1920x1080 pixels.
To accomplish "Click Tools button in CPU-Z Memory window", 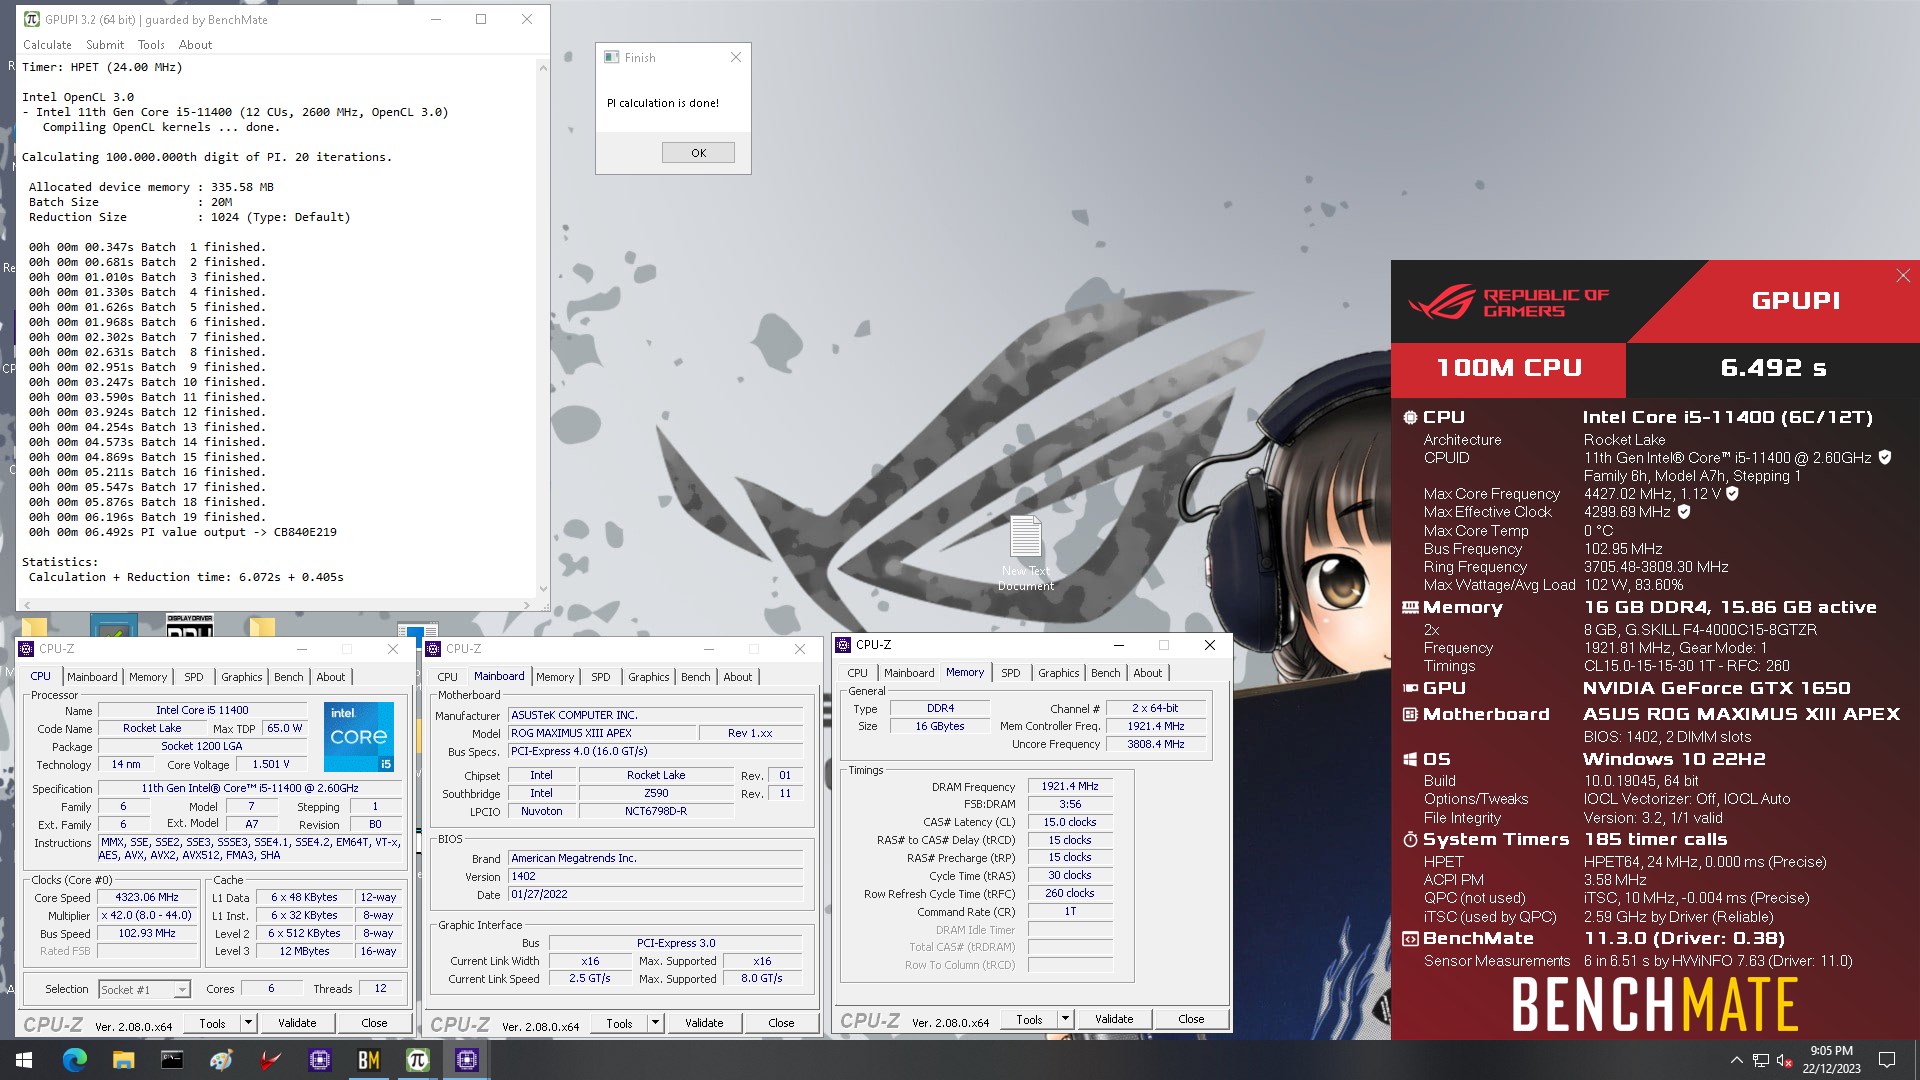I will coord(1029,1018).
